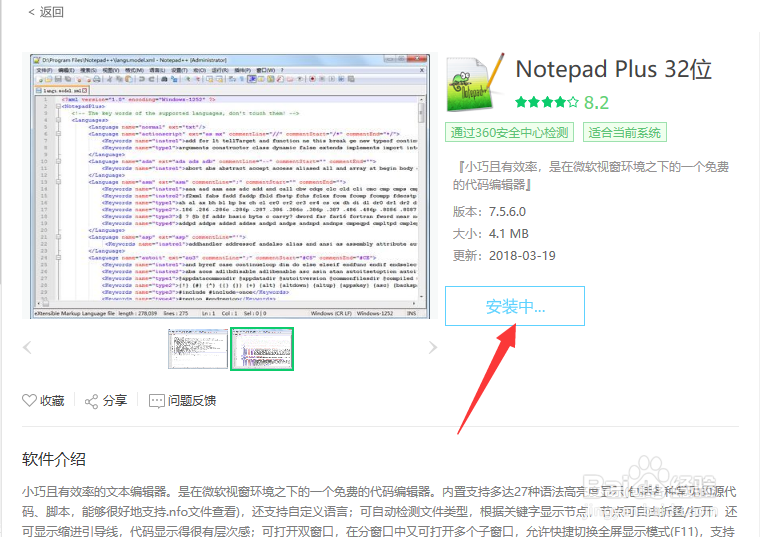Viewport: 760px width, 537px height.
Task: Click the version text 7.5.6.0
Action: coord(507,212)
